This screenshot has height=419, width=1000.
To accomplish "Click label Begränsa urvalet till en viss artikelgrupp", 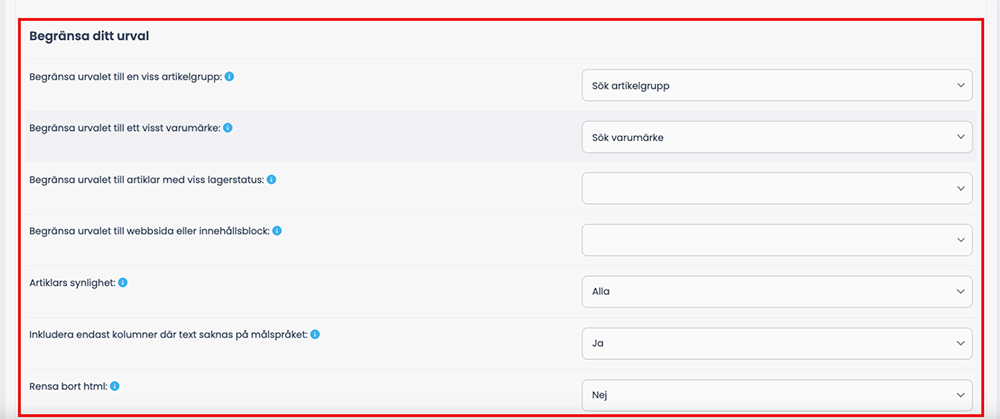I will coord(126,77).
